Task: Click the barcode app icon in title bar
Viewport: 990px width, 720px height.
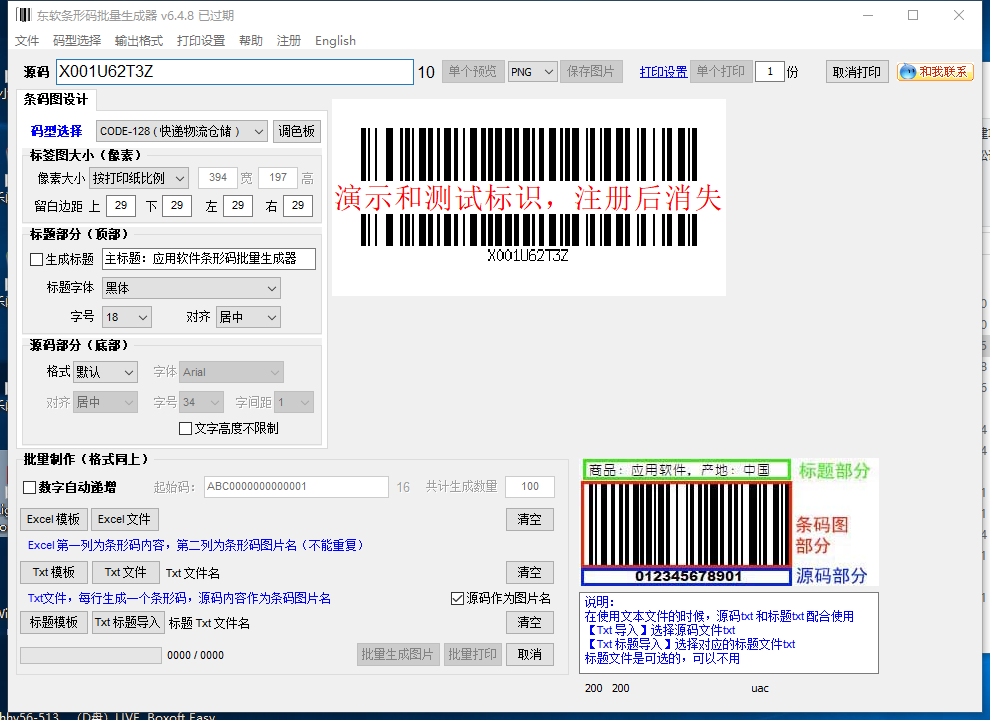Action: 23,15
